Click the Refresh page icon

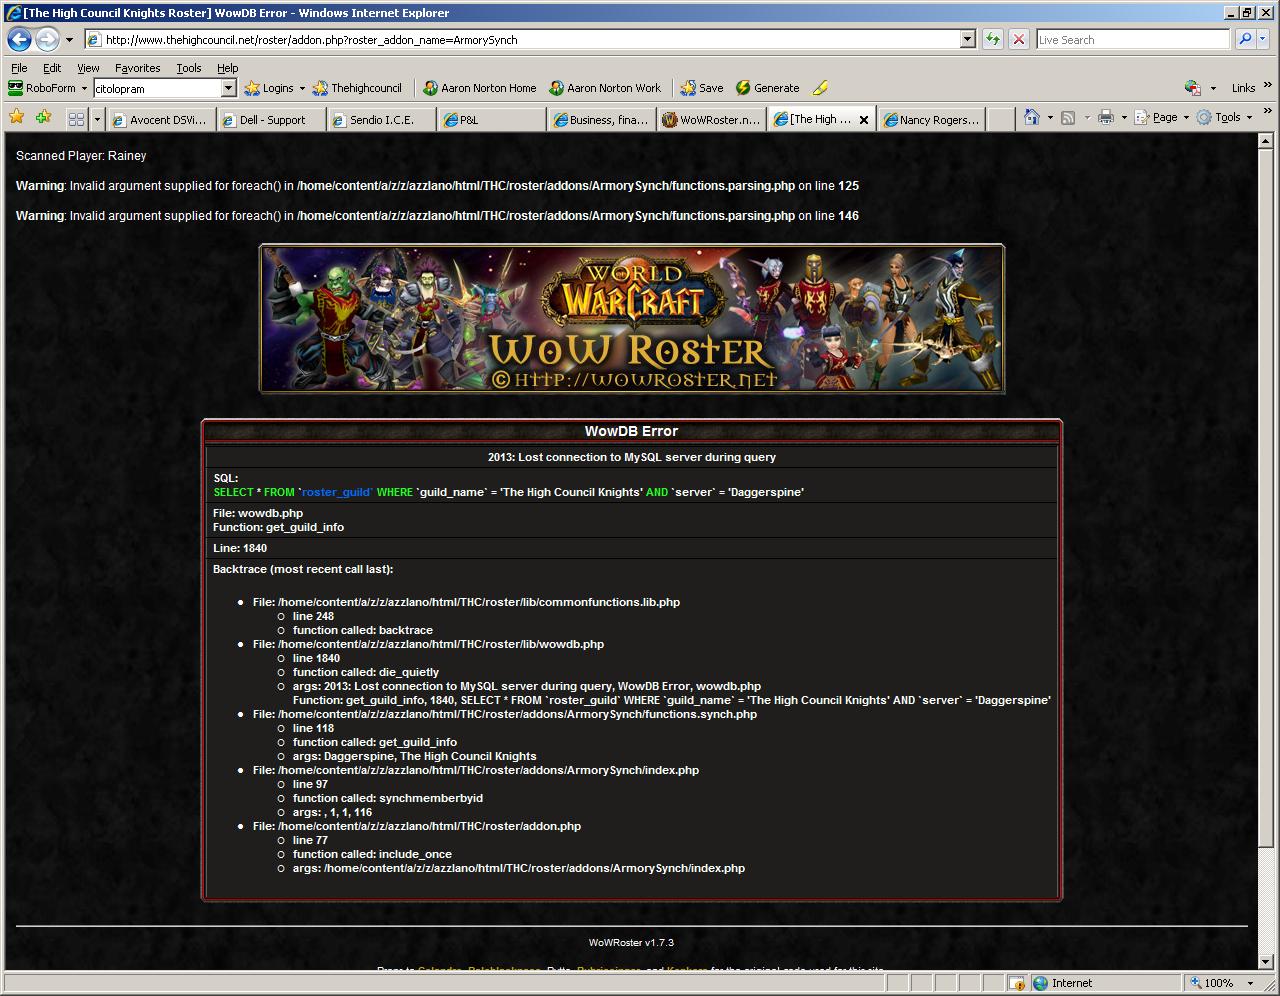(992, 40)
